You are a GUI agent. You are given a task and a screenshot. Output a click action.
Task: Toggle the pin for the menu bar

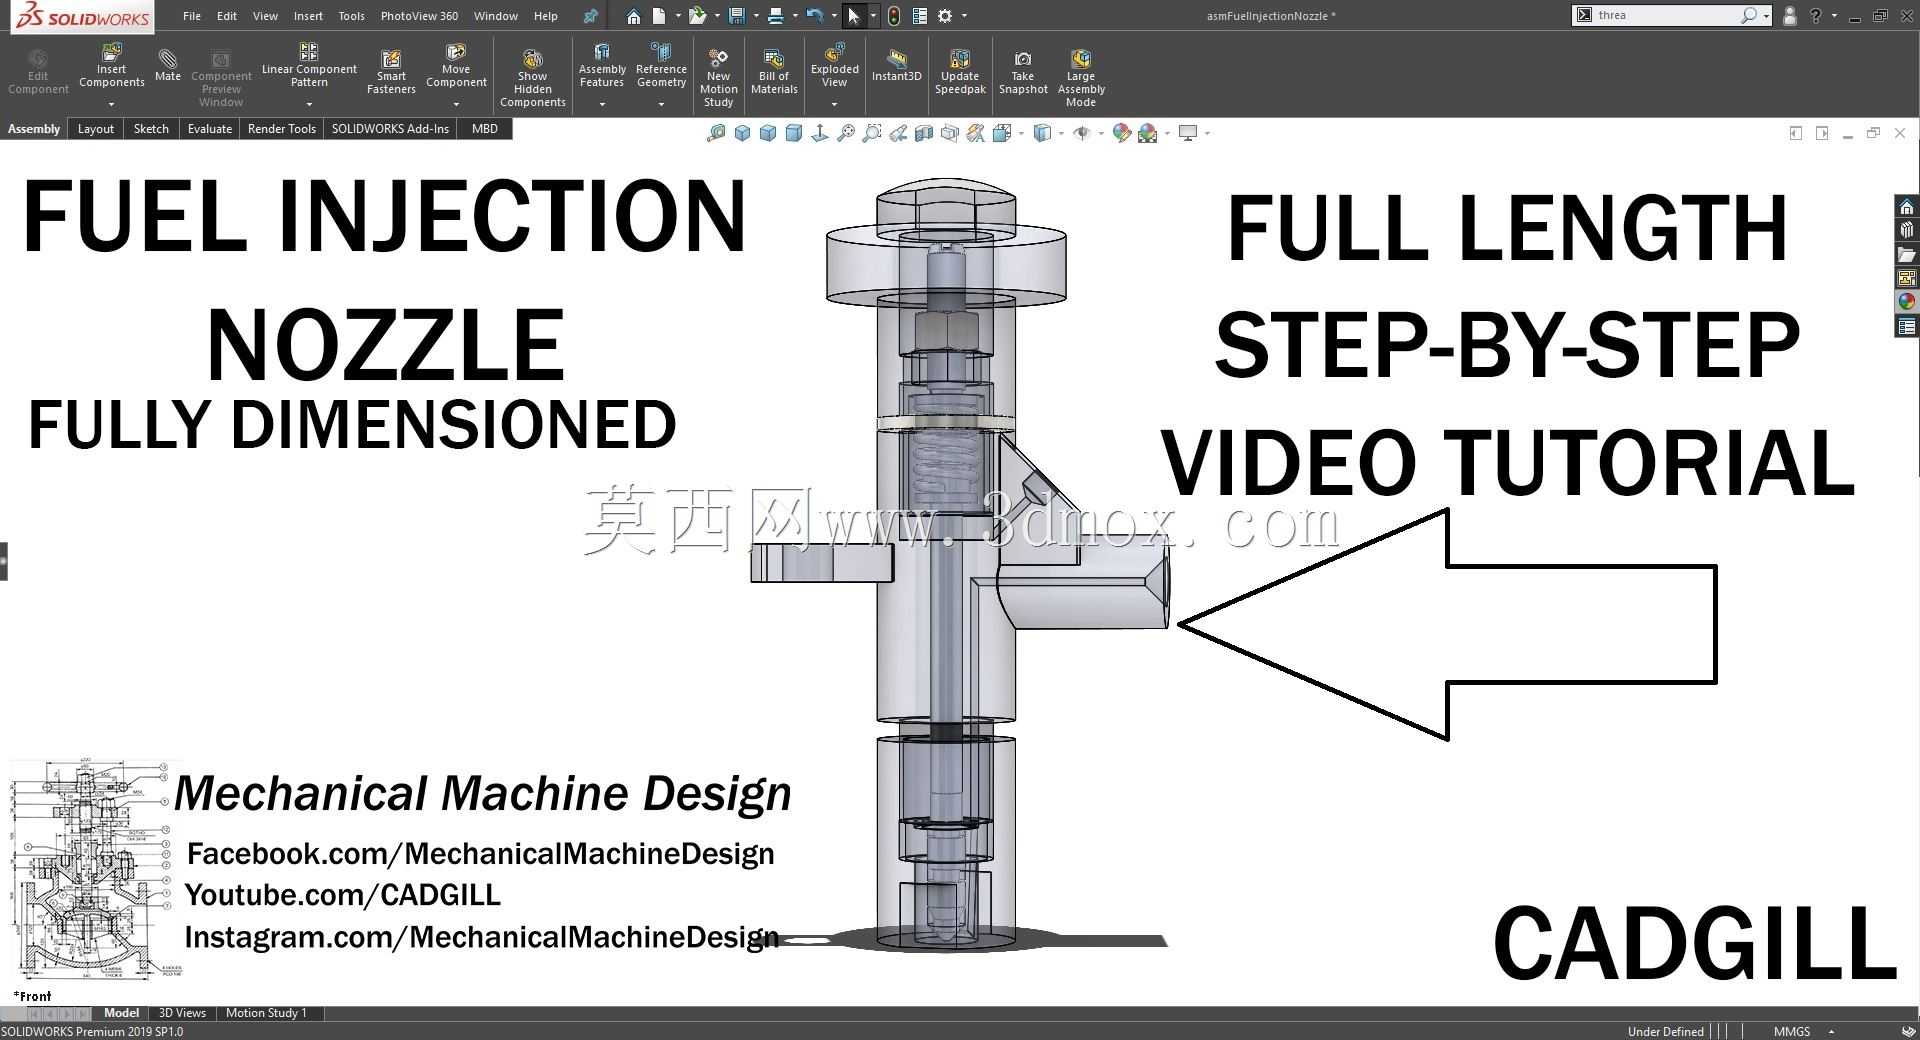pos(590,16)
